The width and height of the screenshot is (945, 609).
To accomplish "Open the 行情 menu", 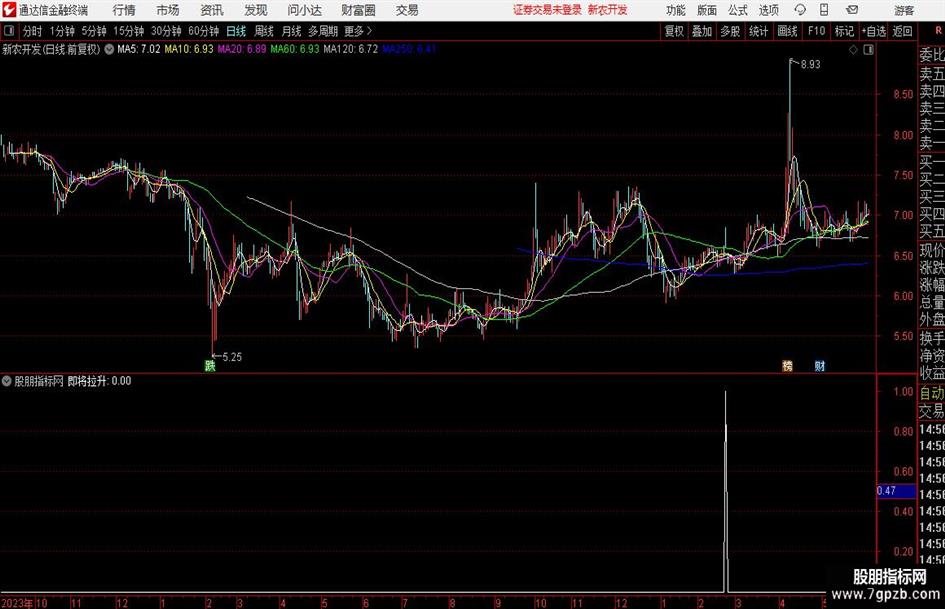I will tap(124, 10).
